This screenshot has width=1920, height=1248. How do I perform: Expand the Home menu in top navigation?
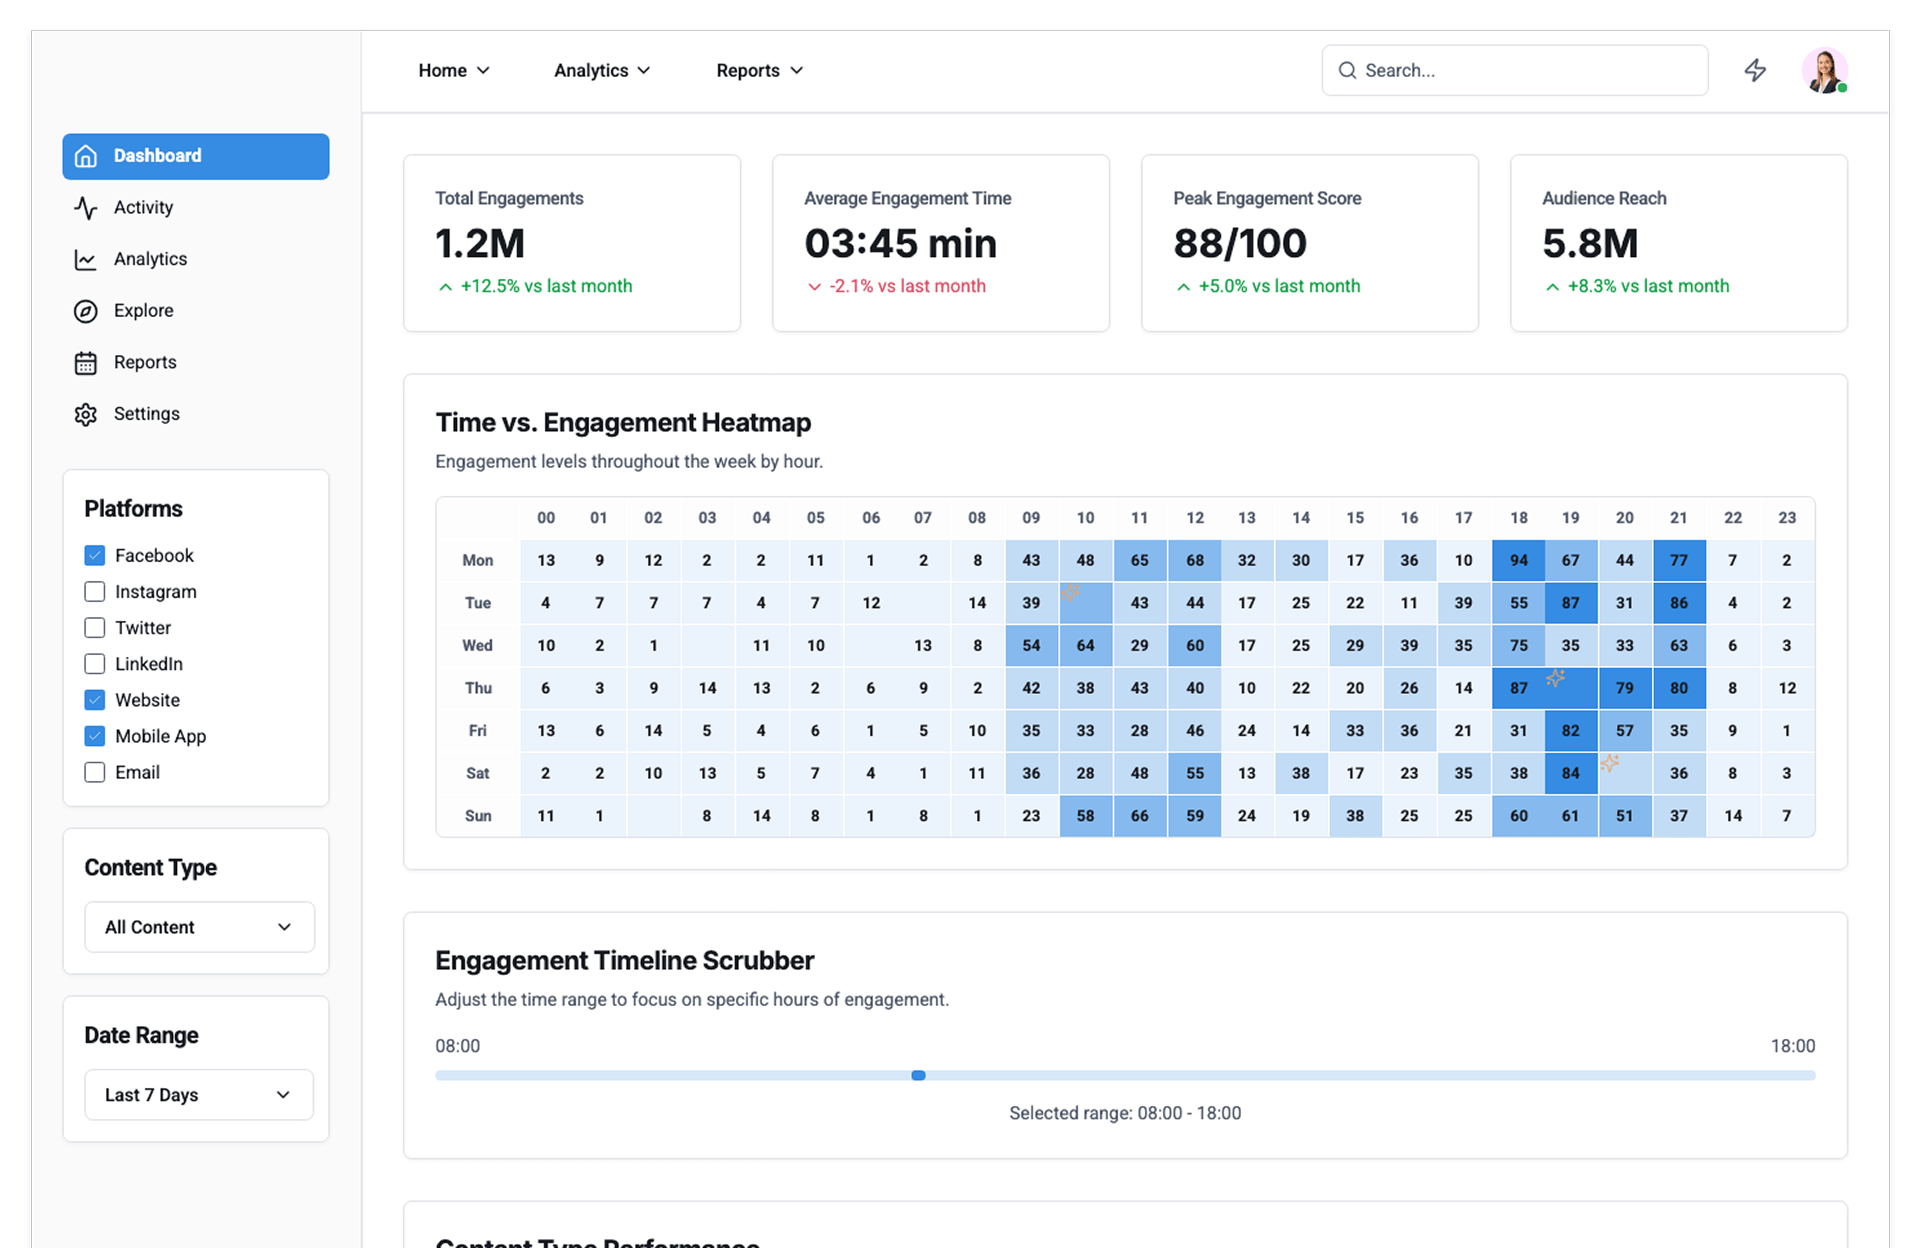[x=454, y=70]
